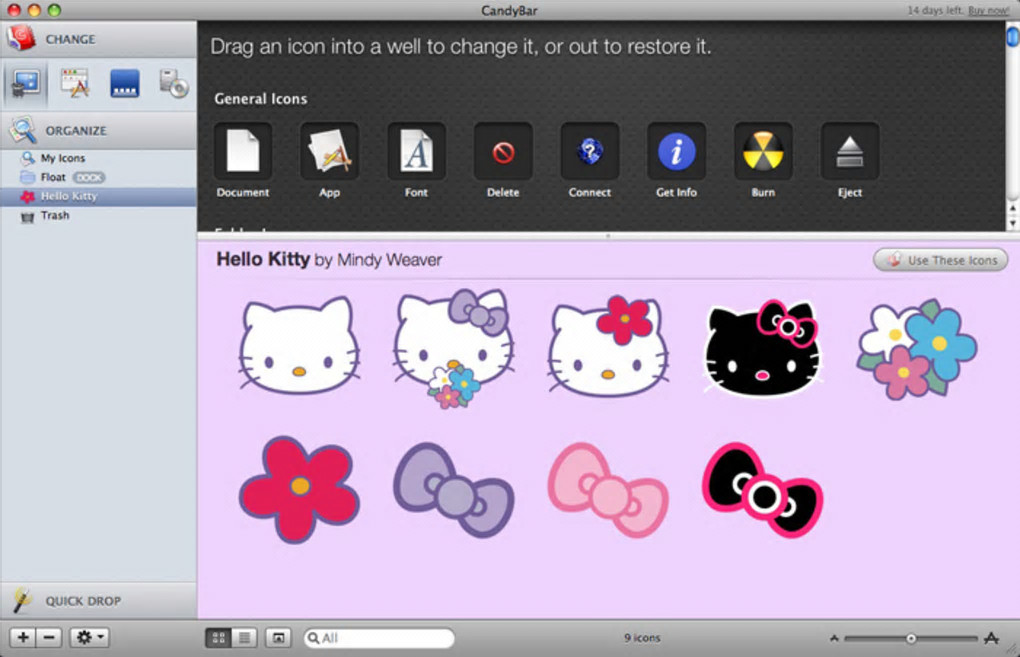Click the Font icon well

pyautogui.click(x=416, y=151)
